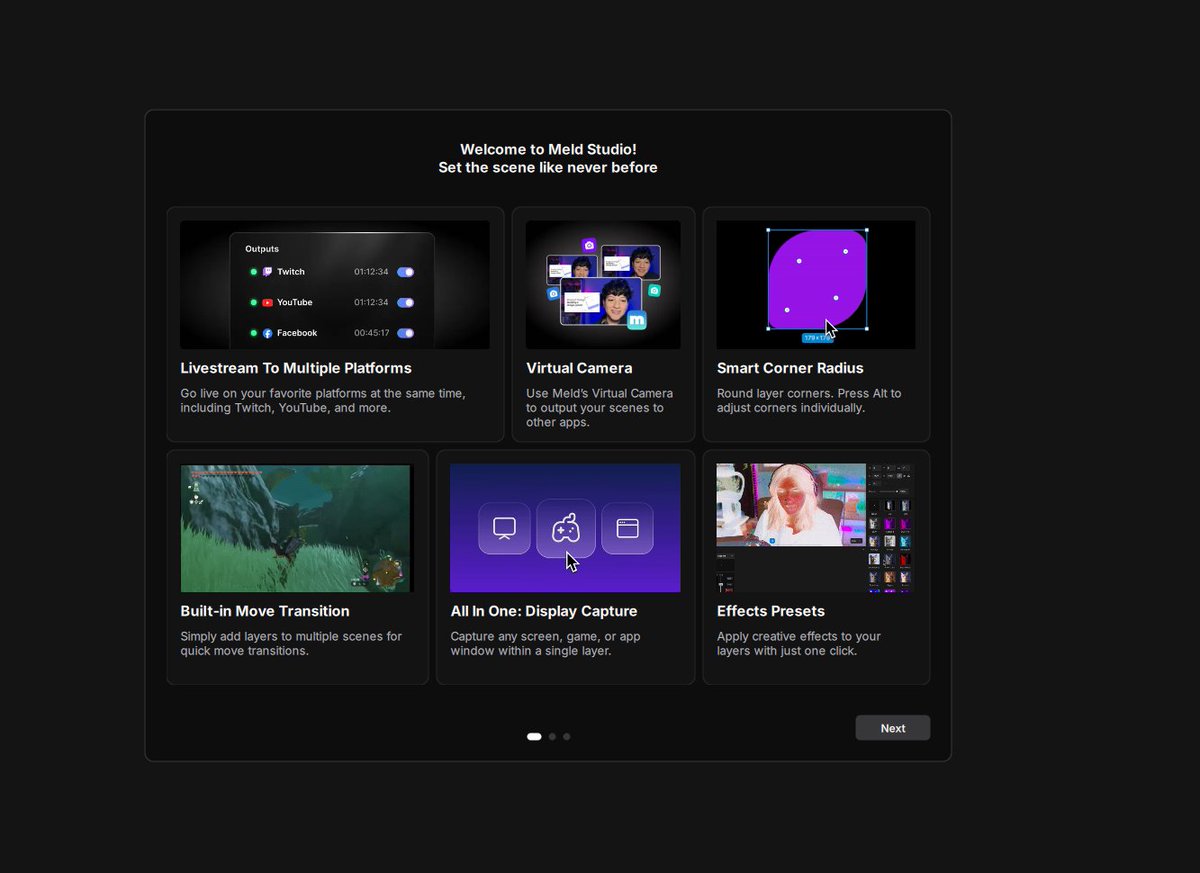The image size is (1200, 873).
Task: Click the 'Livestream To Multiple Platforms' heading
Action: click(x=296, y=368)
